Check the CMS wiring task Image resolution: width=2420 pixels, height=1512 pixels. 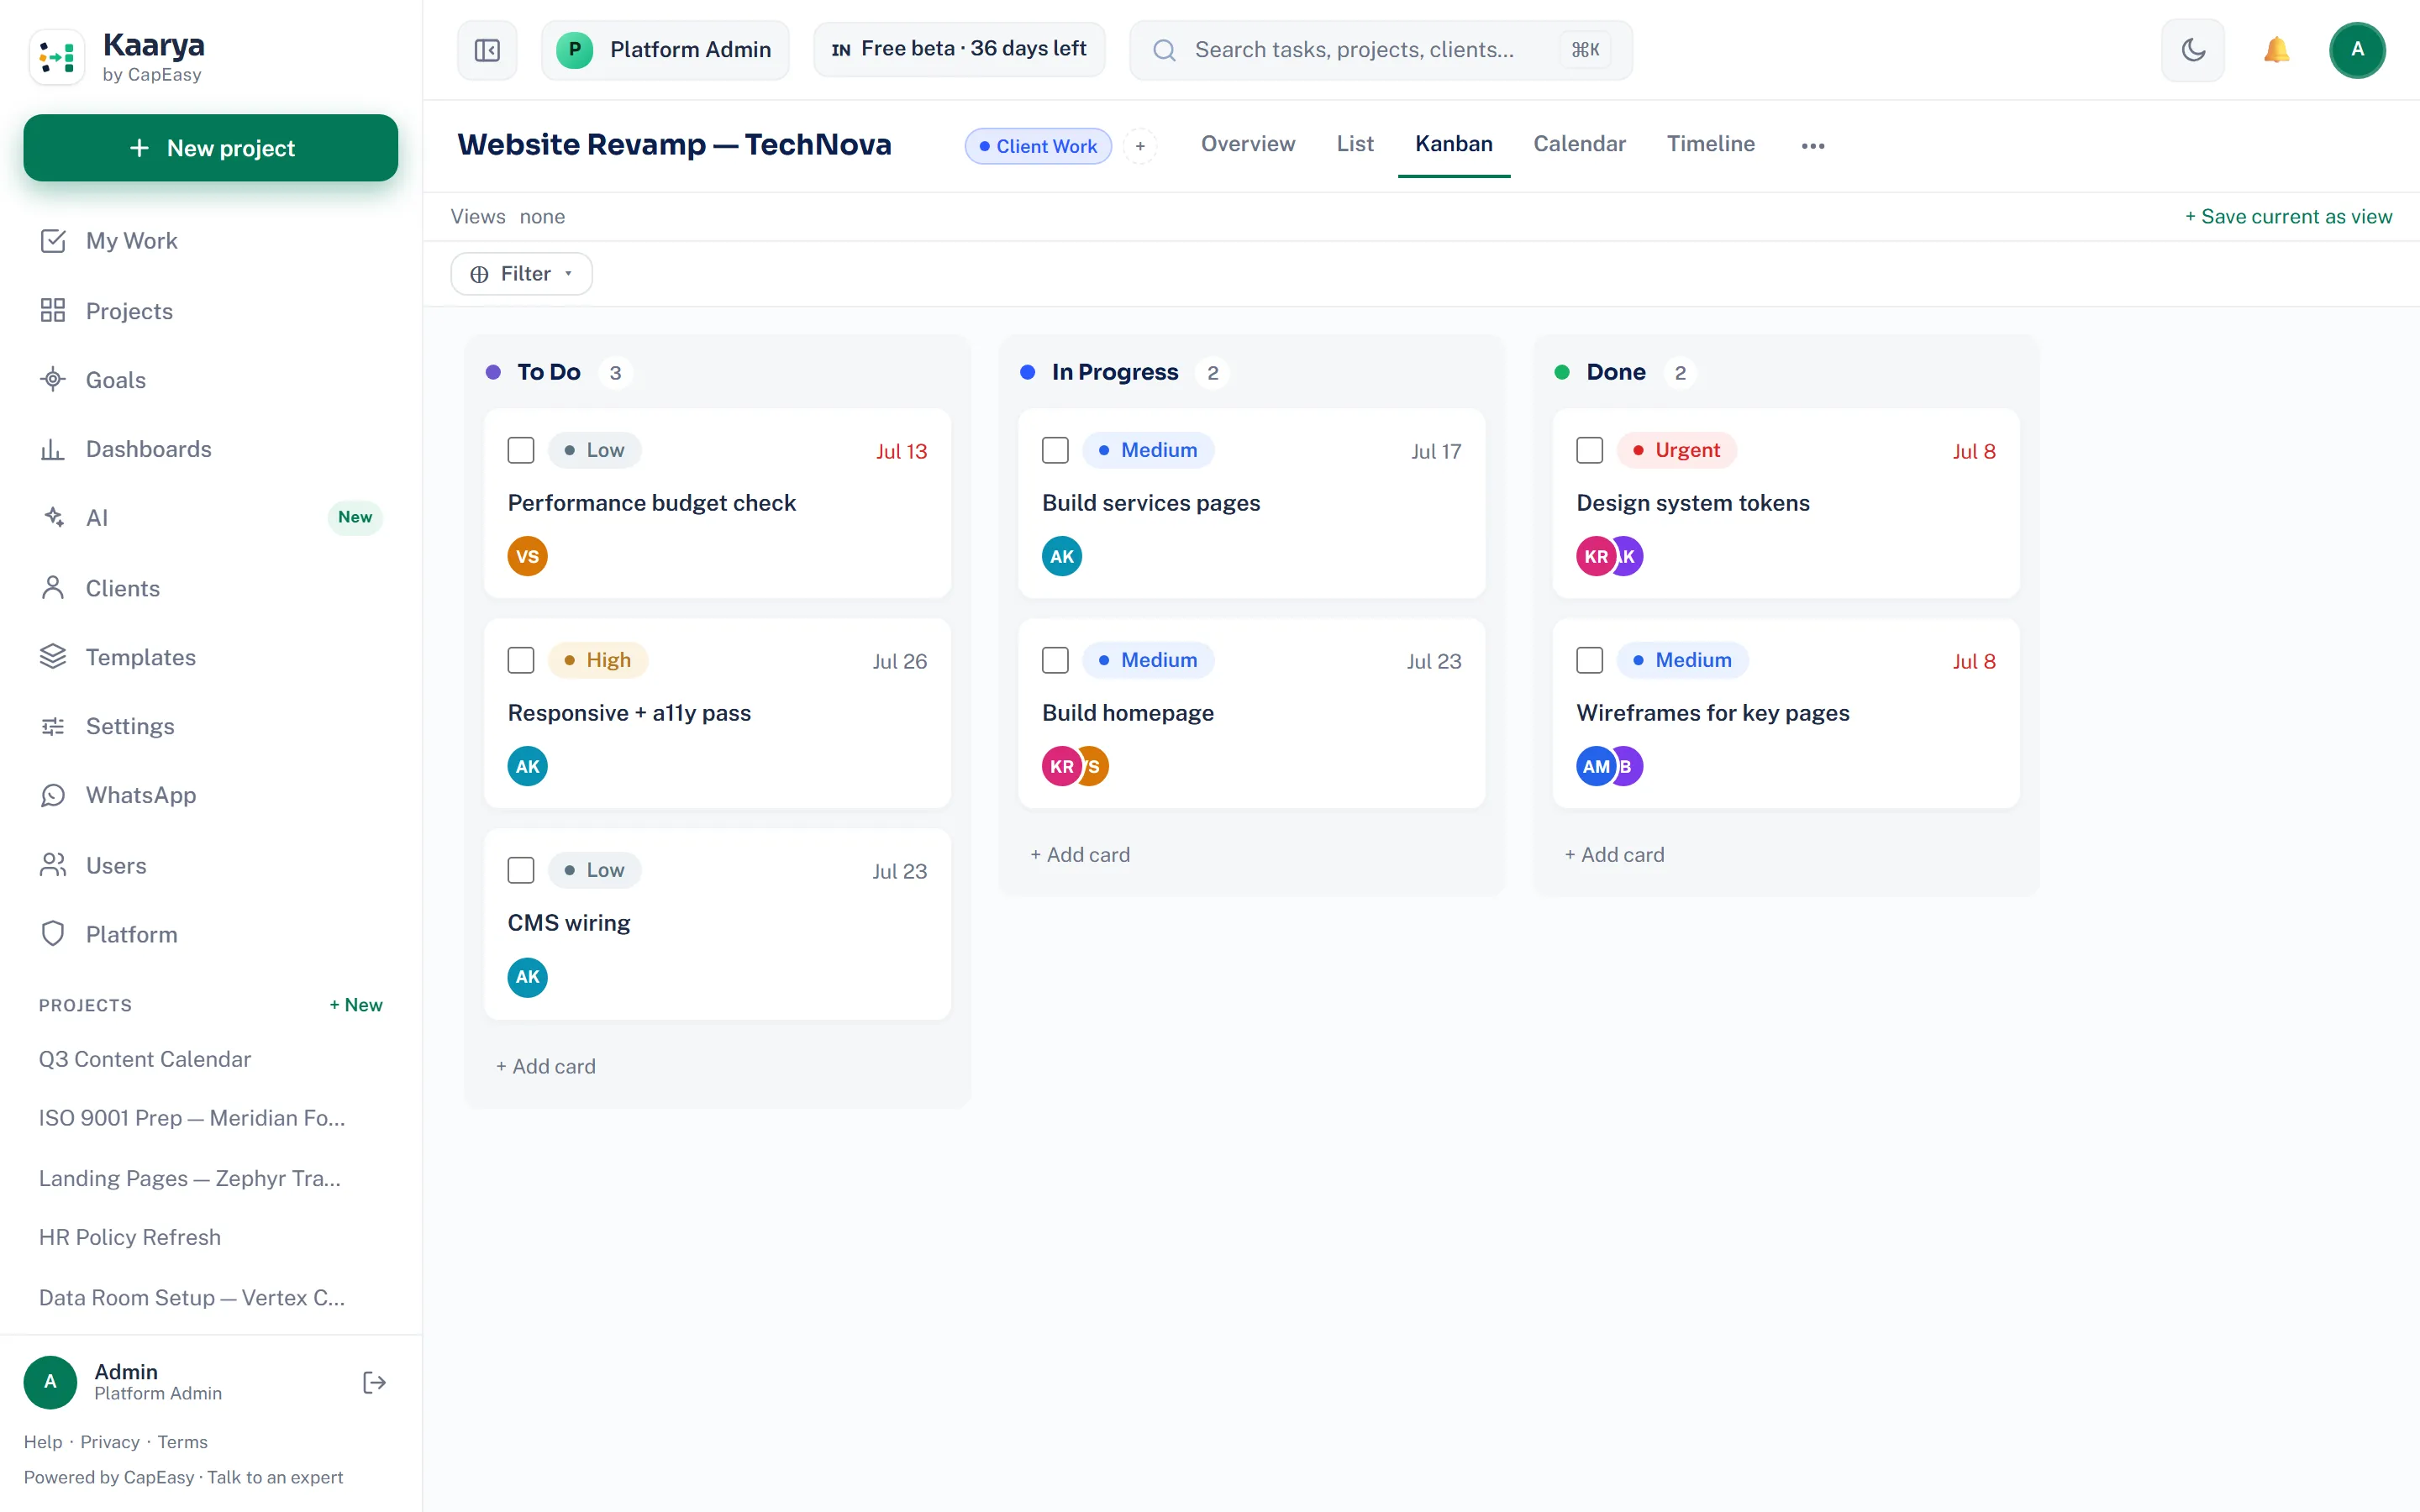point(521,870)
